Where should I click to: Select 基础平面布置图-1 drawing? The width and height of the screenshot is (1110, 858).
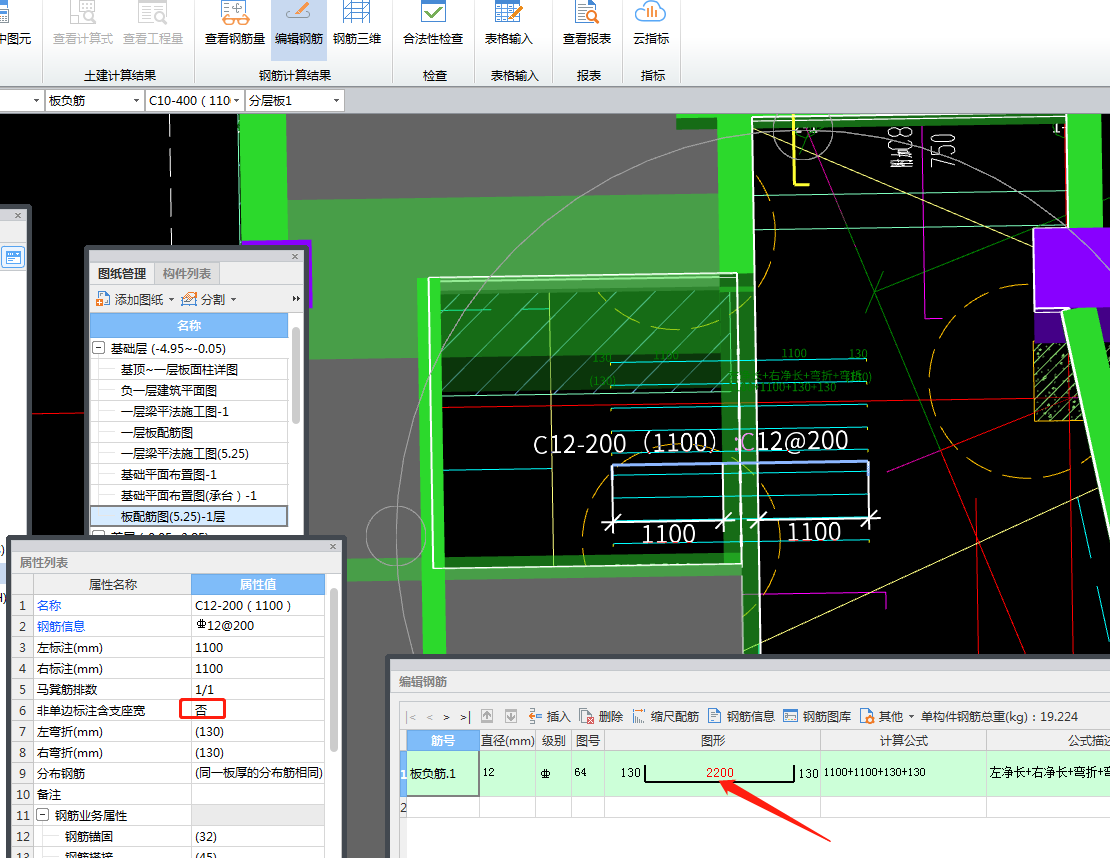coord(168,474)
